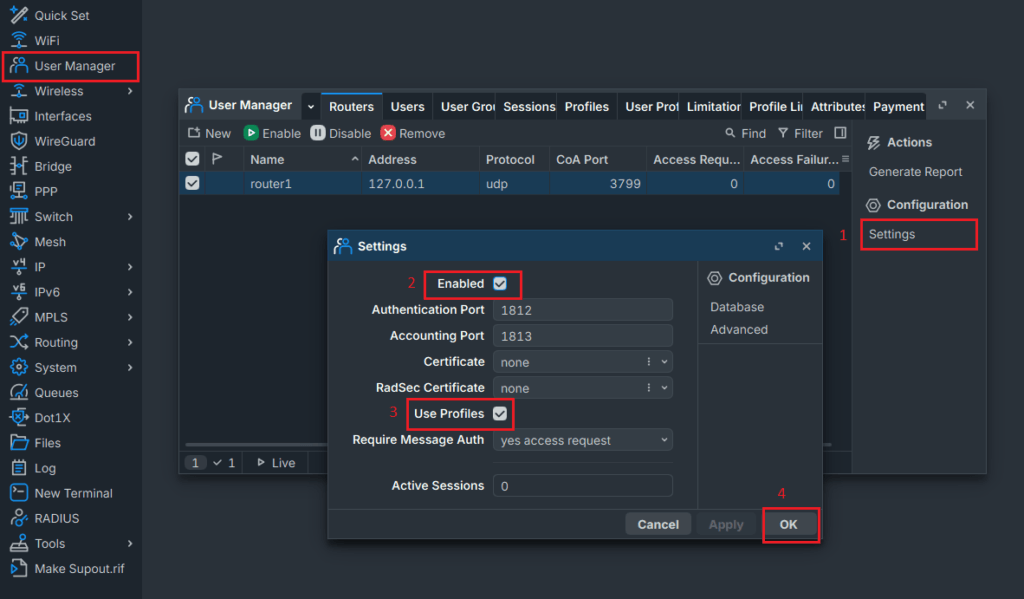The width and height of the screenshot is (1024, 599).
Task: Toggle the side panel layout icon
Action: (840, 133)
